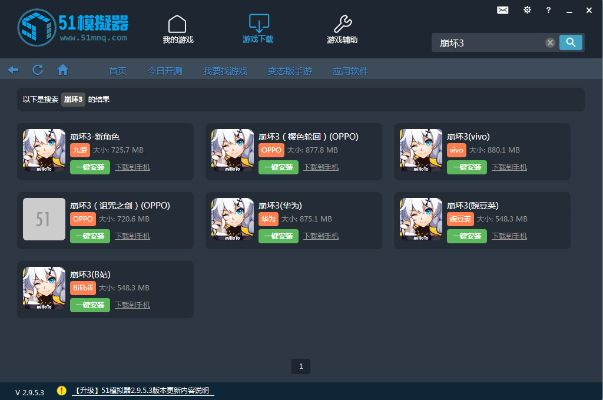Screen dimensions: 603x400
Task: Click the 九游 channel tag
Action: 80,150
